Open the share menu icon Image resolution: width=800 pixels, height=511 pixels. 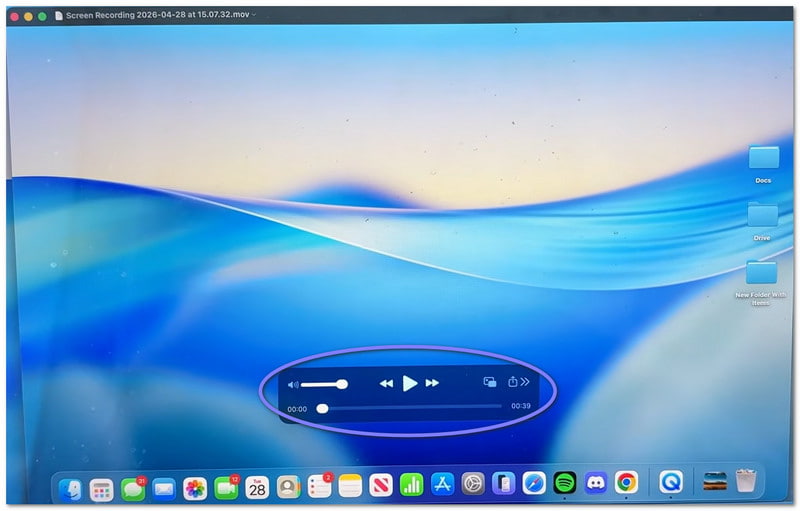tap(512, 381)
